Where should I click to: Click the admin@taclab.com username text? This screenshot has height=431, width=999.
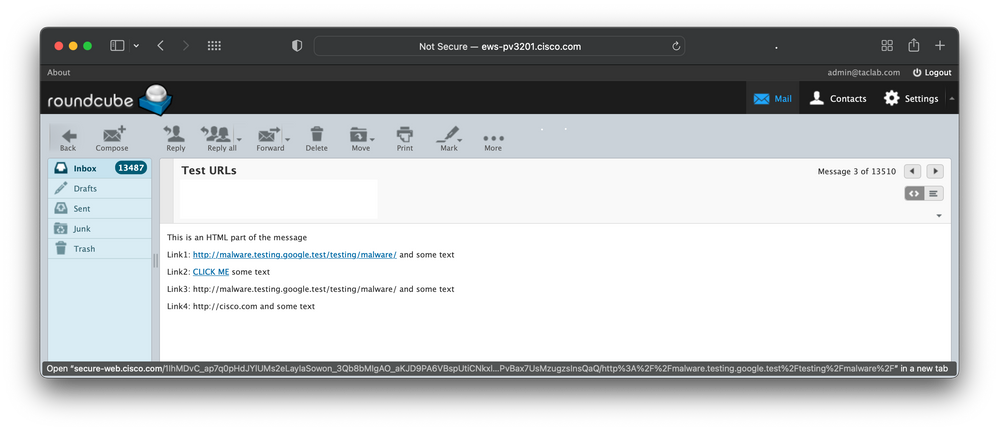tap(863, 73)
